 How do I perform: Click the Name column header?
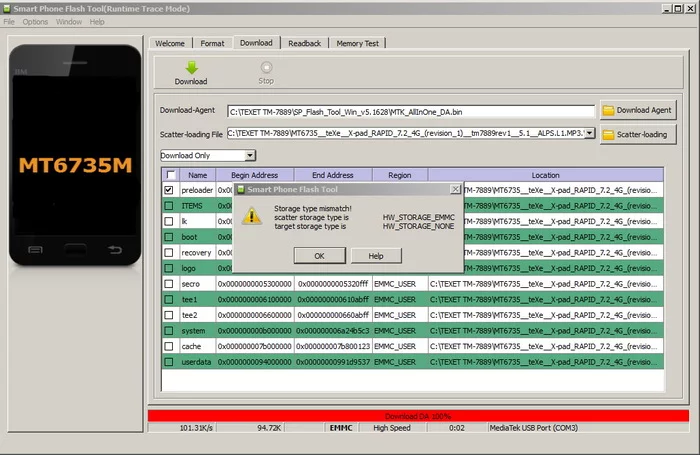pyautogui.click(x=197, y=175)
